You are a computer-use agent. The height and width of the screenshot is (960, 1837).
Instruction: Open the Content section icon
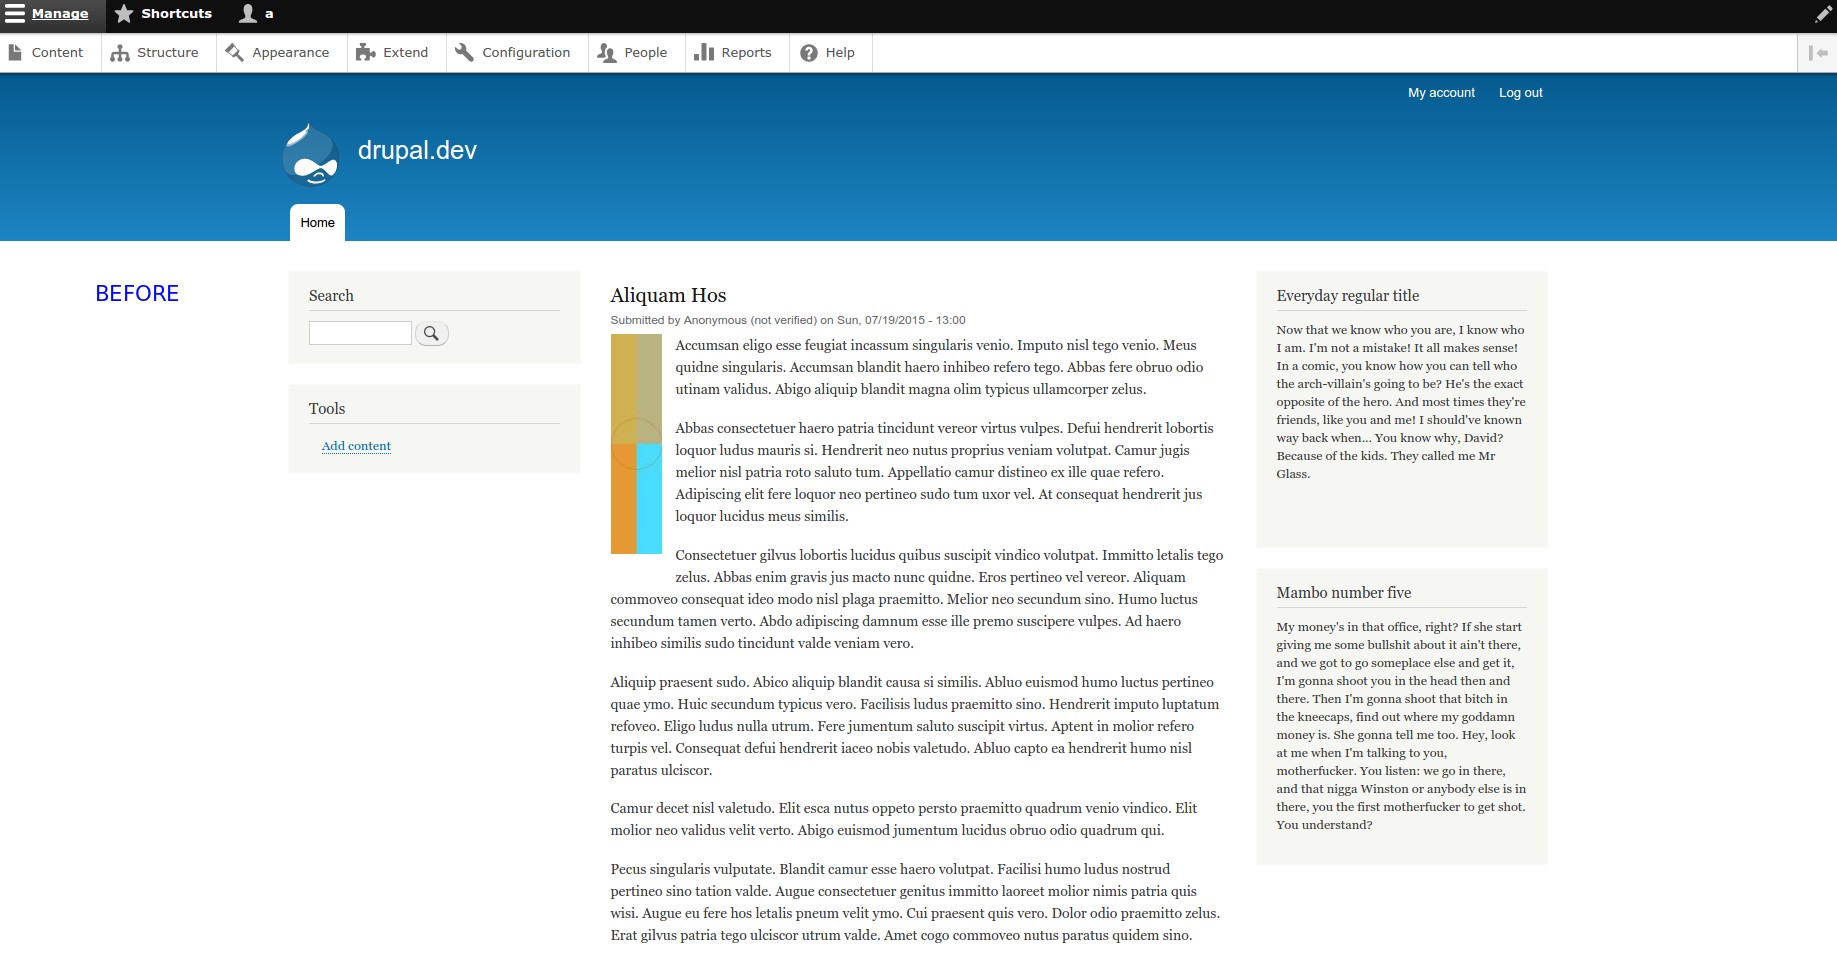17,51
